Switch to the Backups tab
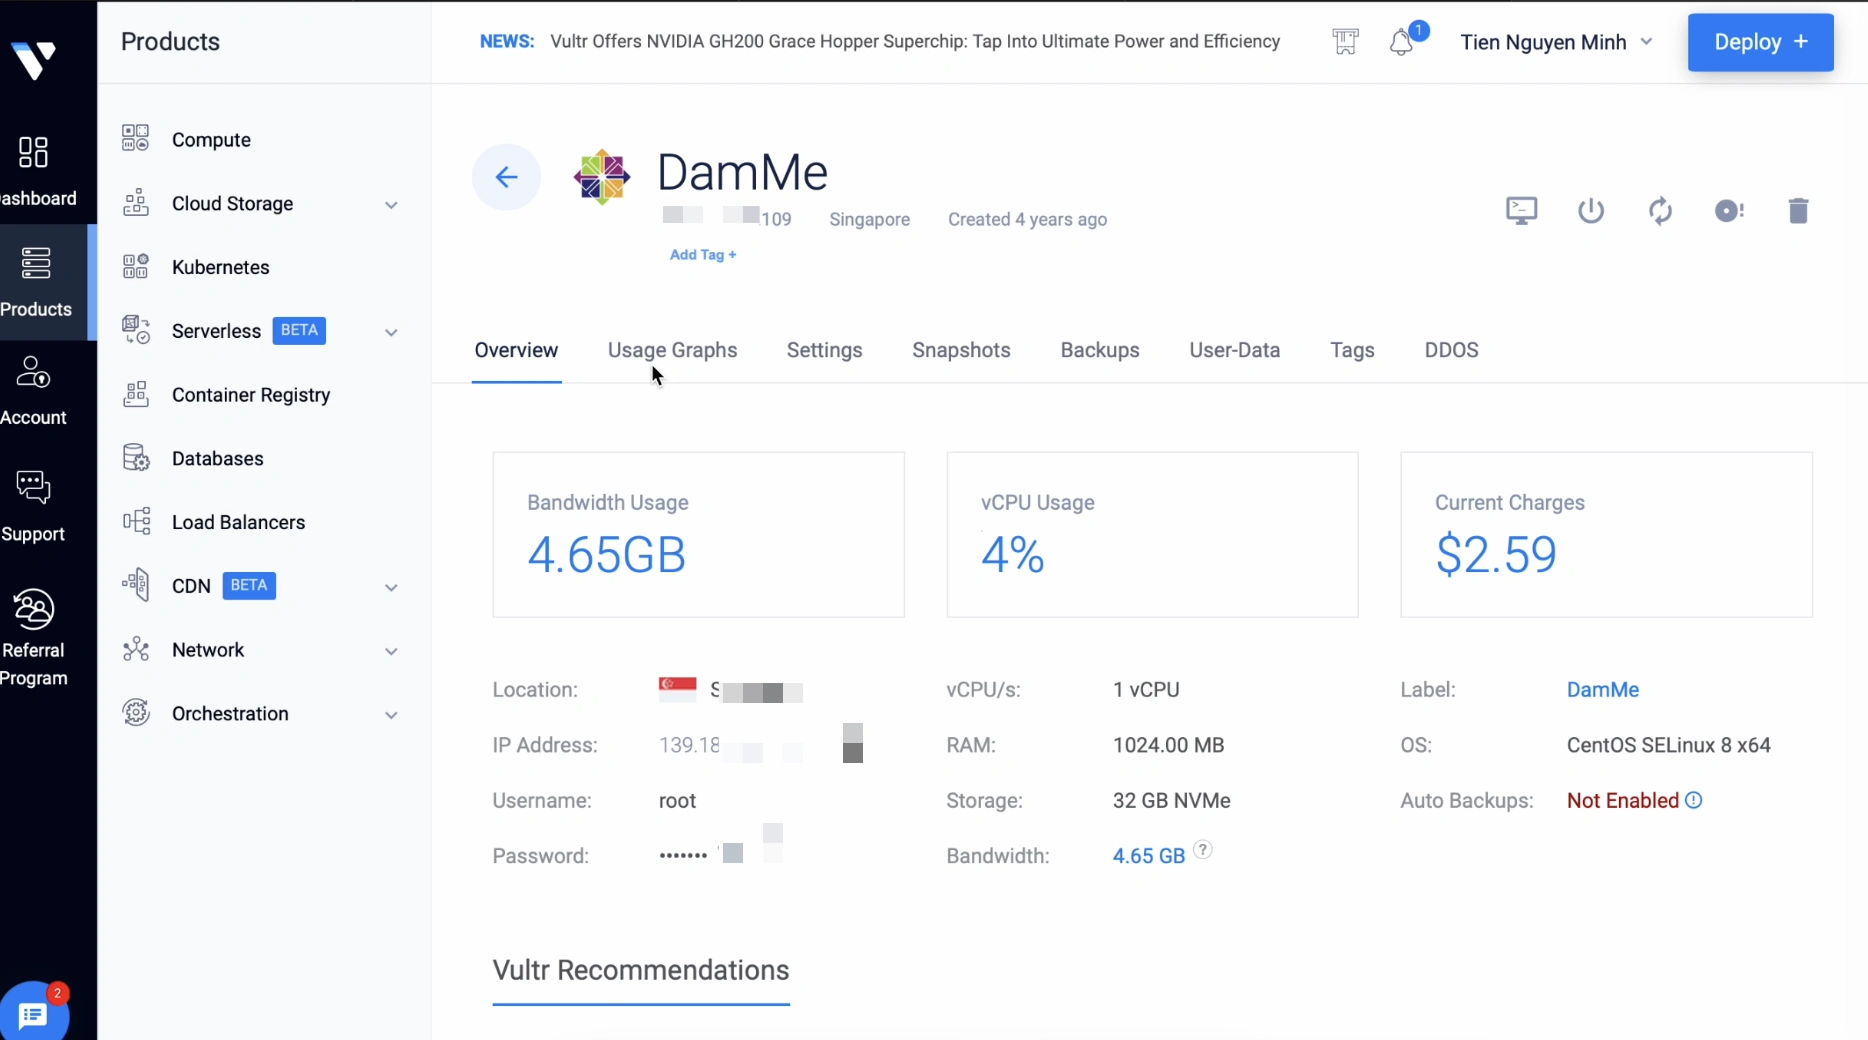Viewport: 1868px width, 1040px height. [1100, 350]
